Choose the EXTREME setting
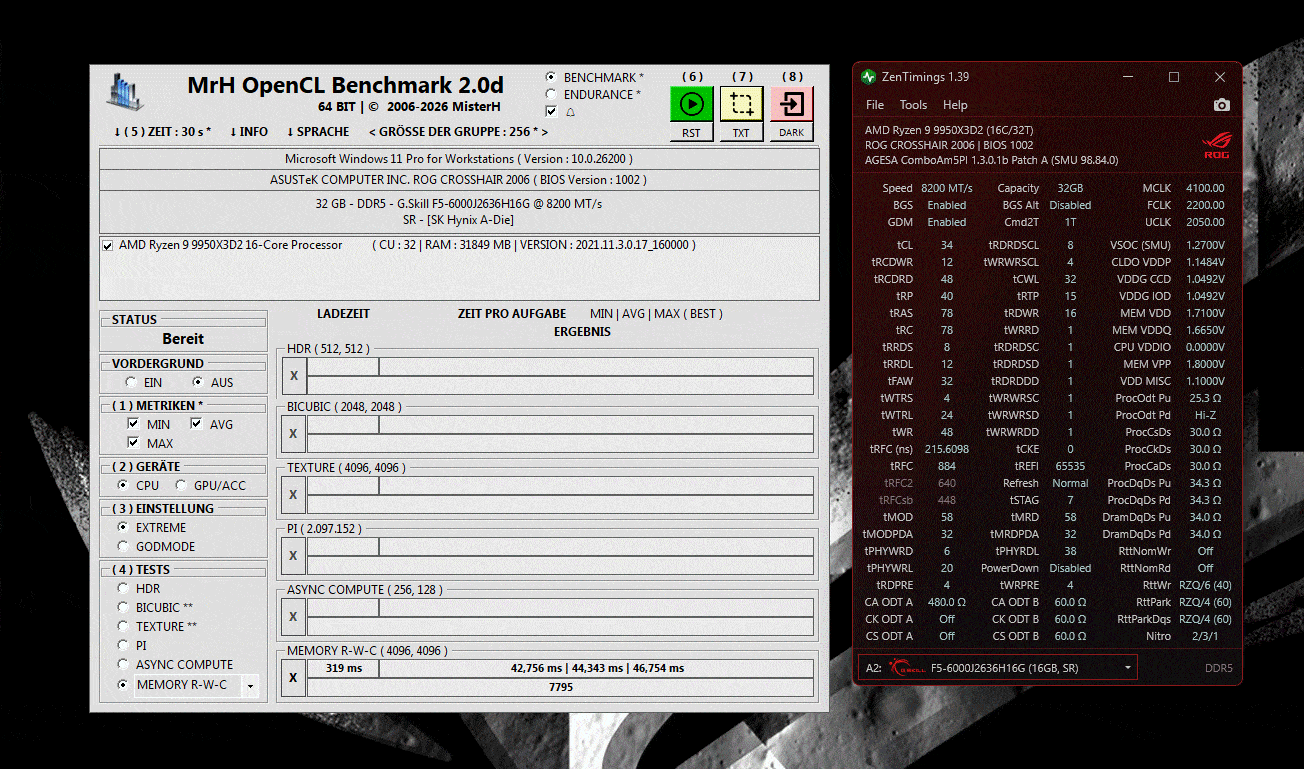The width and height of the screenshot is (1304, 769). tap(123, 527)
